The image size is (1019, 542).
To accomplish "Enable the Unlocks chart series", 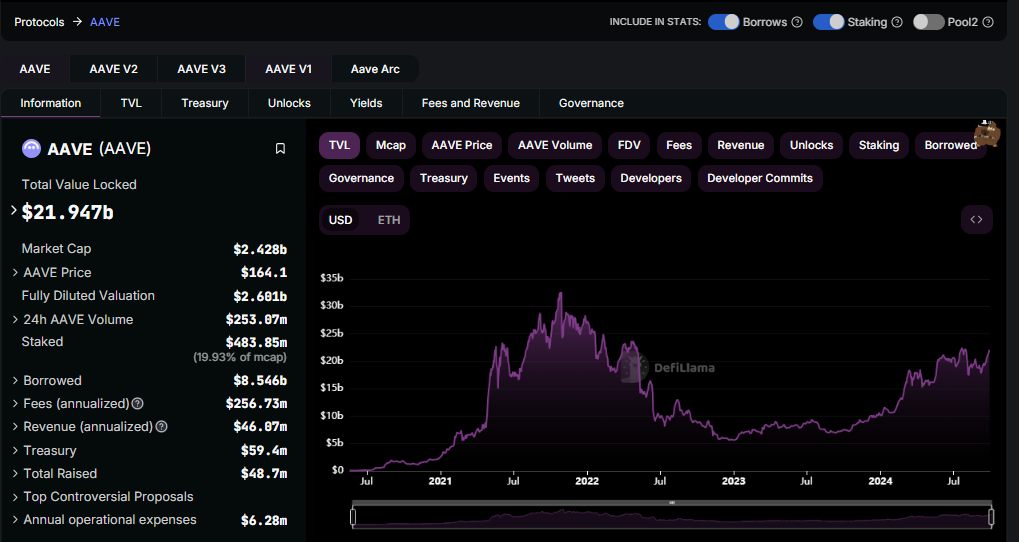I will pos(812,146).
